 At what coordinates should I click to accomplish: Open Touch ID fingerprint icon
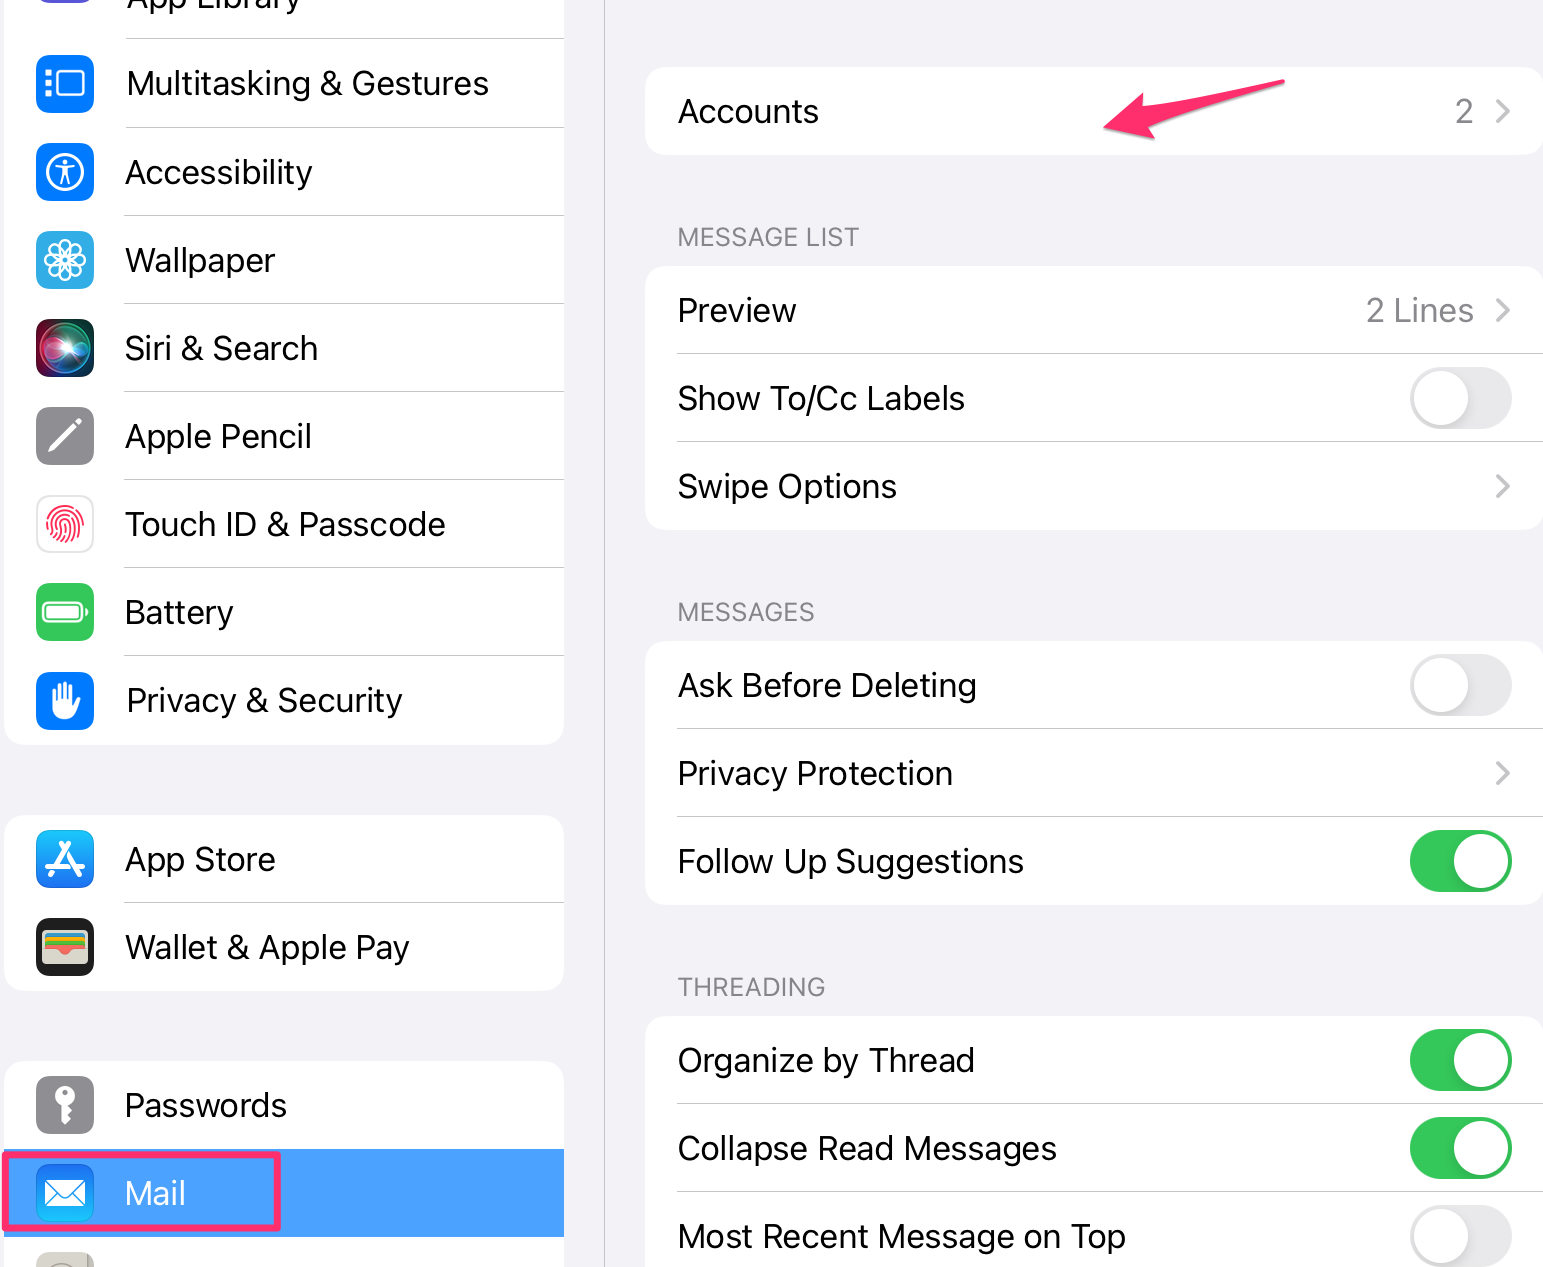pyautogui.click(x=65, y=524)
